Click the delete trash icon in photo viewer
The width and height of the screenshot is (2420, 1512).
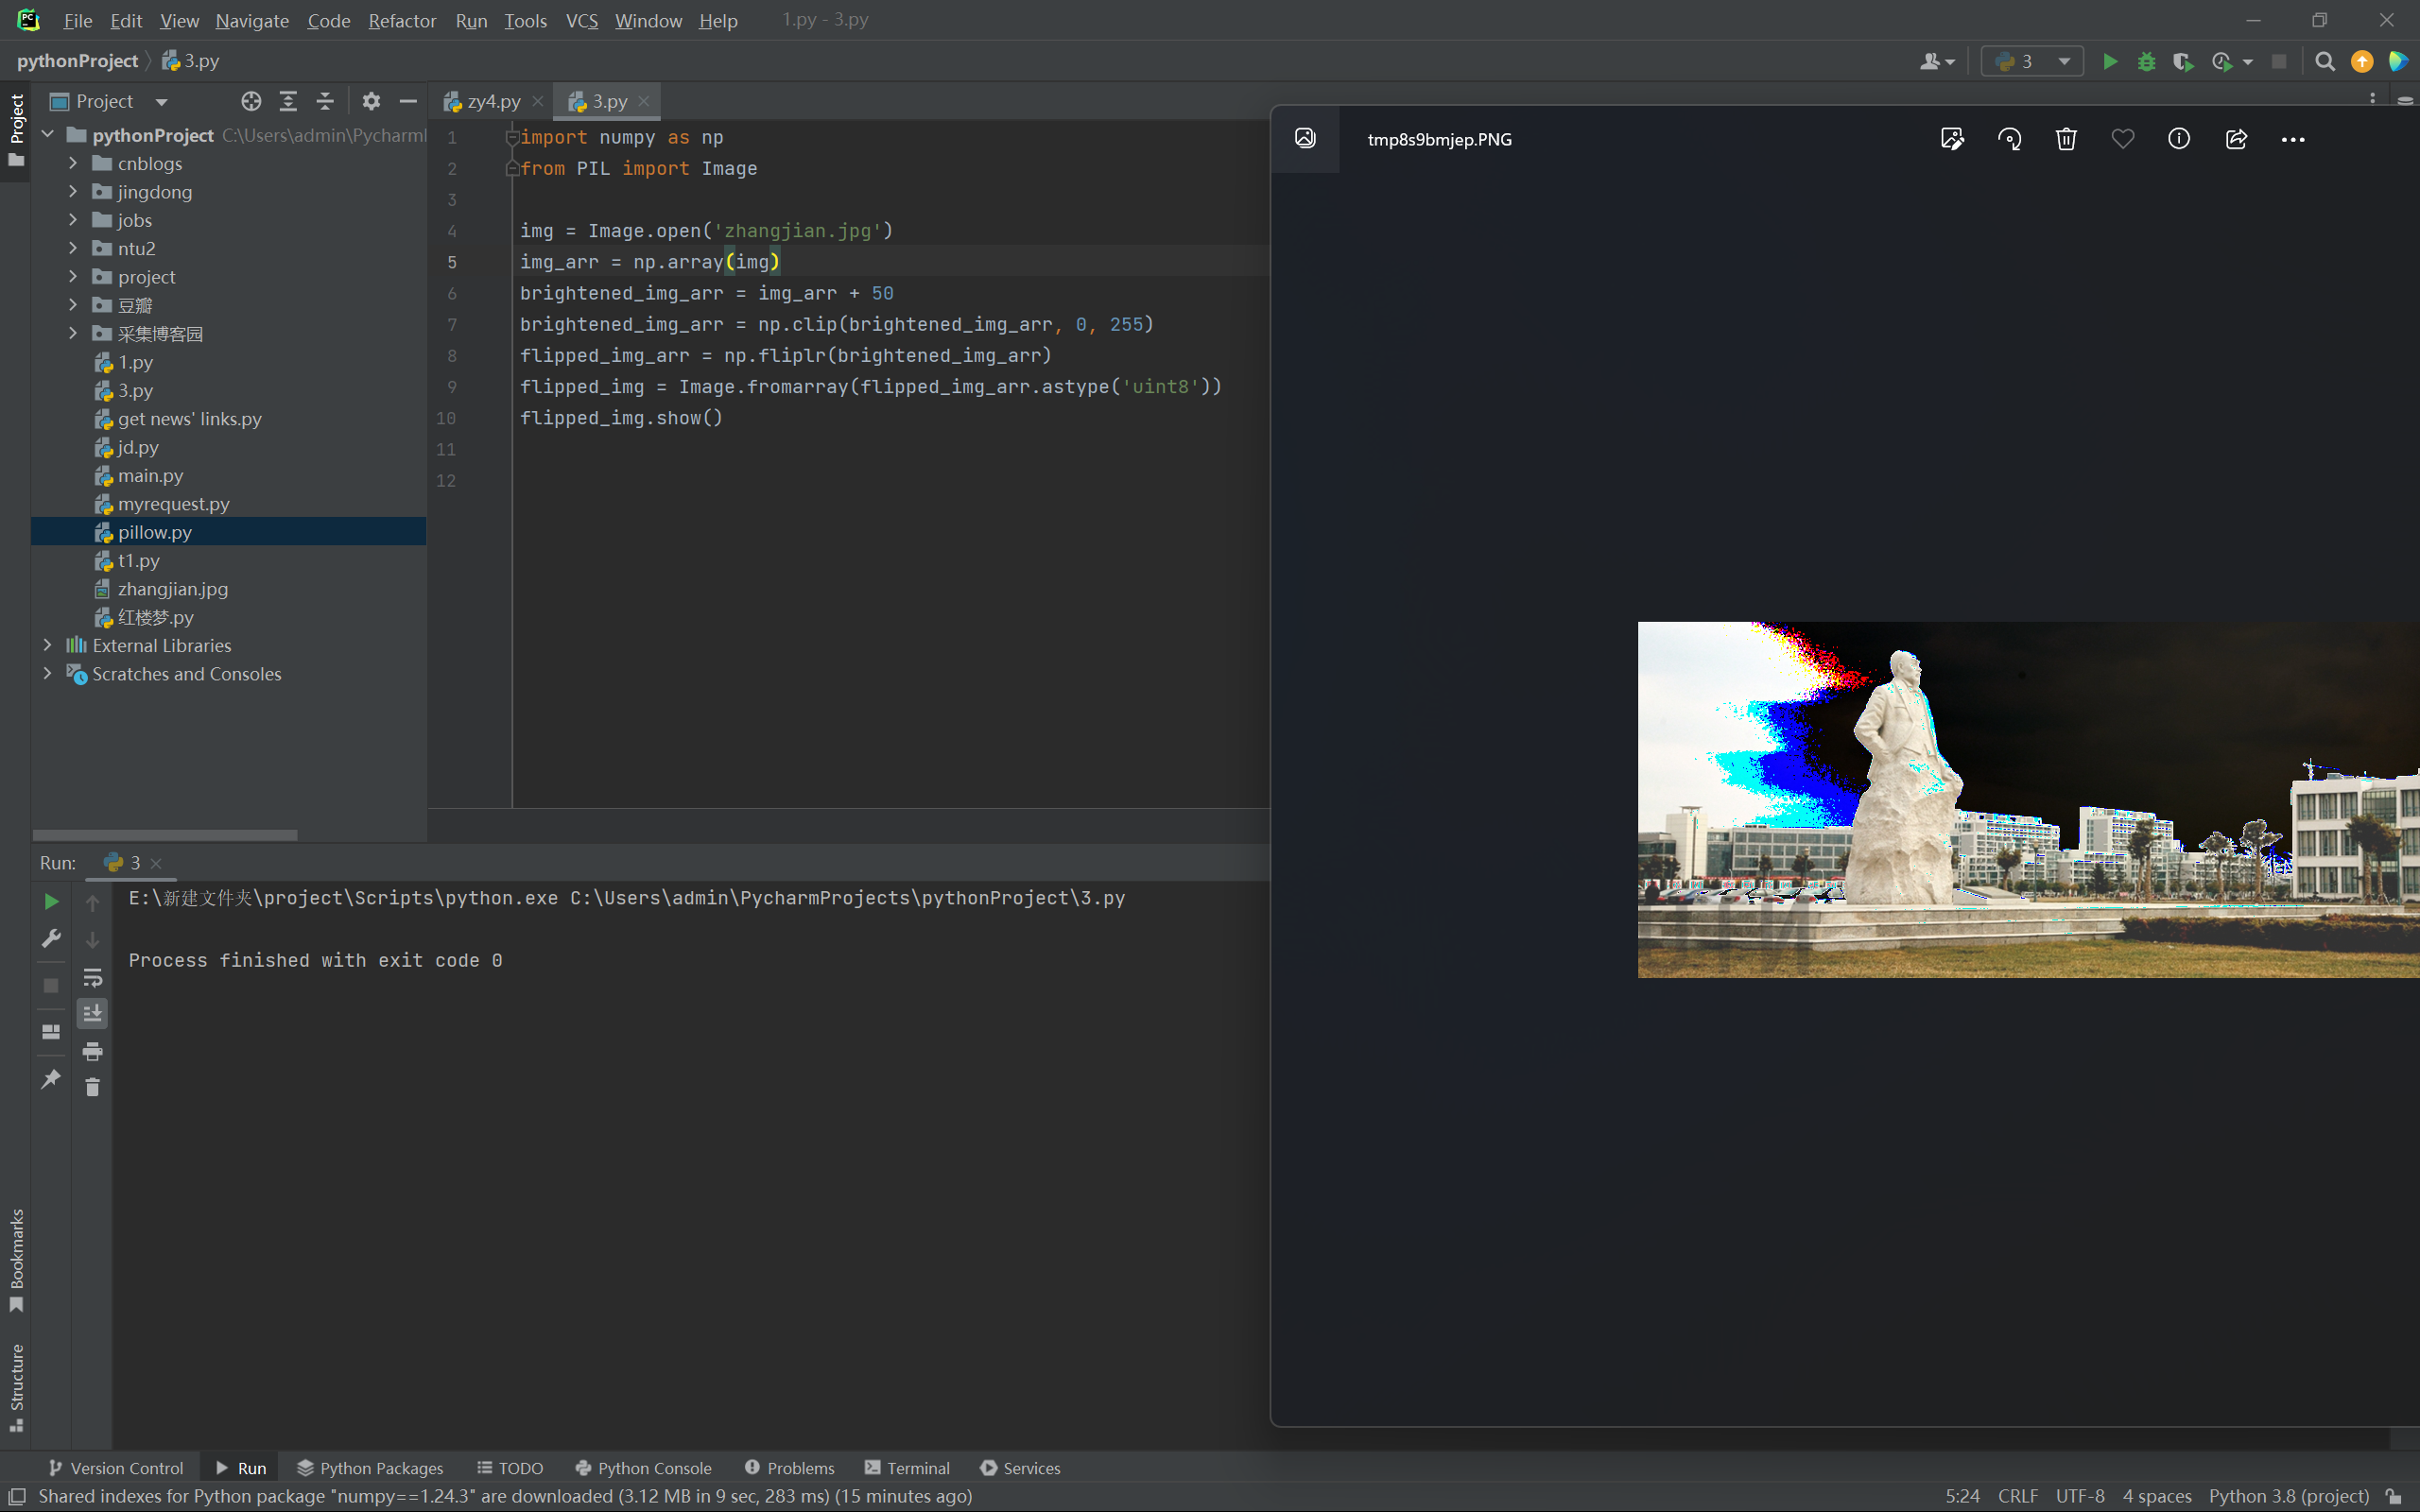point(2066,139)
